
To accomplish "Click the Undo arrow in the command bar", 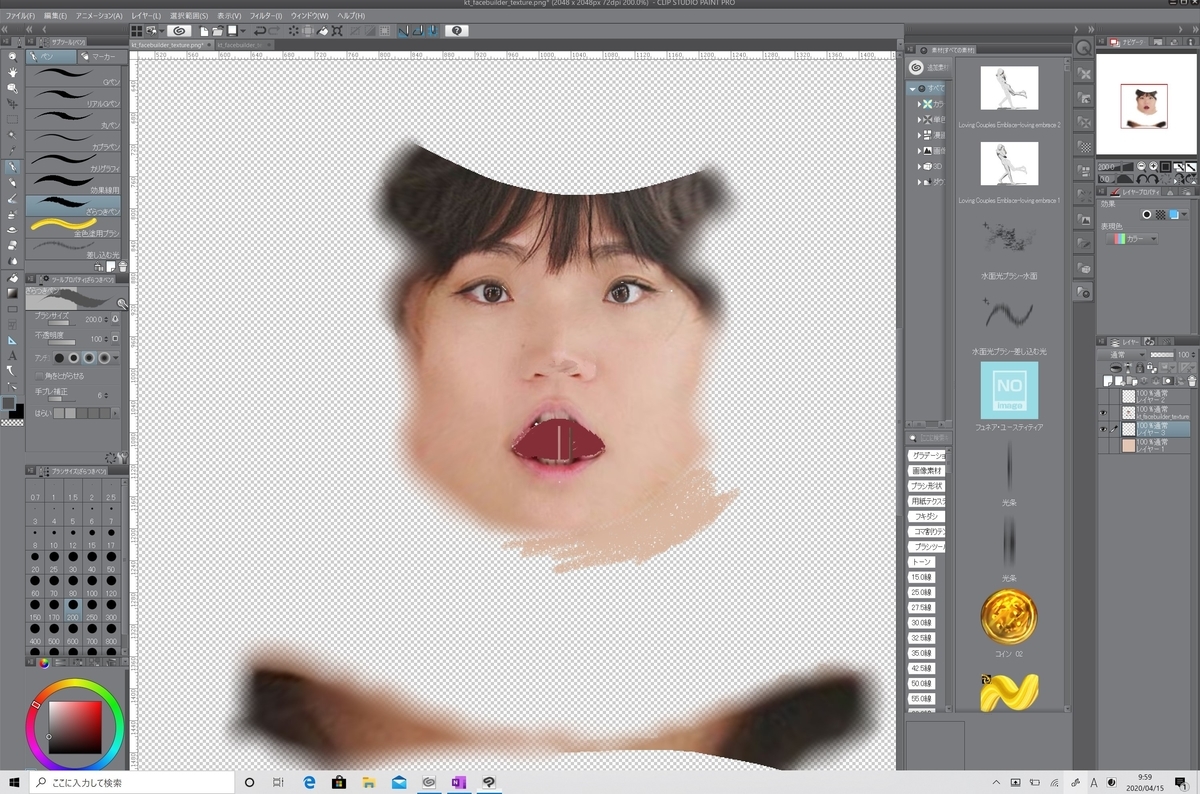I will [259, 31].
